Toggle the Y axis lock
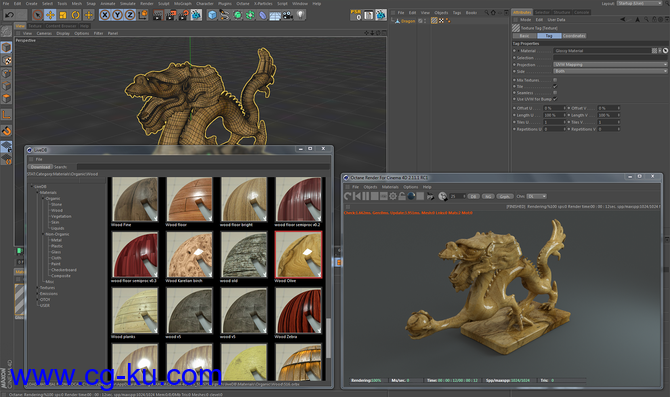Viewport: 670px width, 397px height. coord(118,15)
